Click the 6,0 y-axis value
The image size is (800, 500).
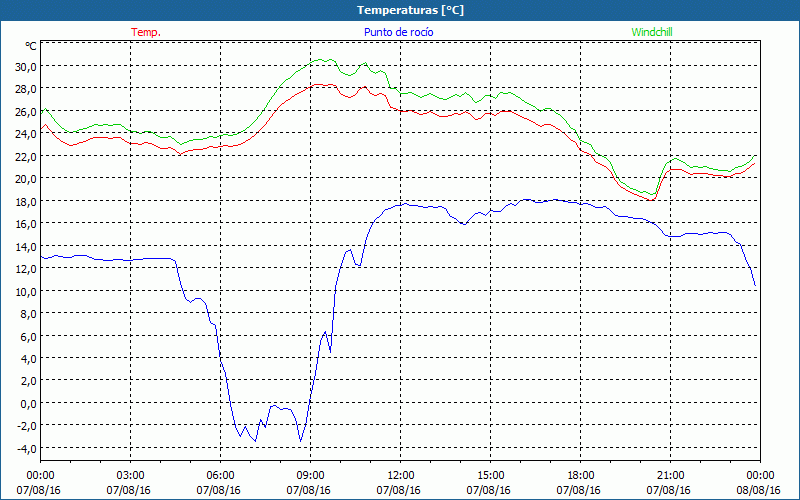pyautogui.click(x=28, y=336)
